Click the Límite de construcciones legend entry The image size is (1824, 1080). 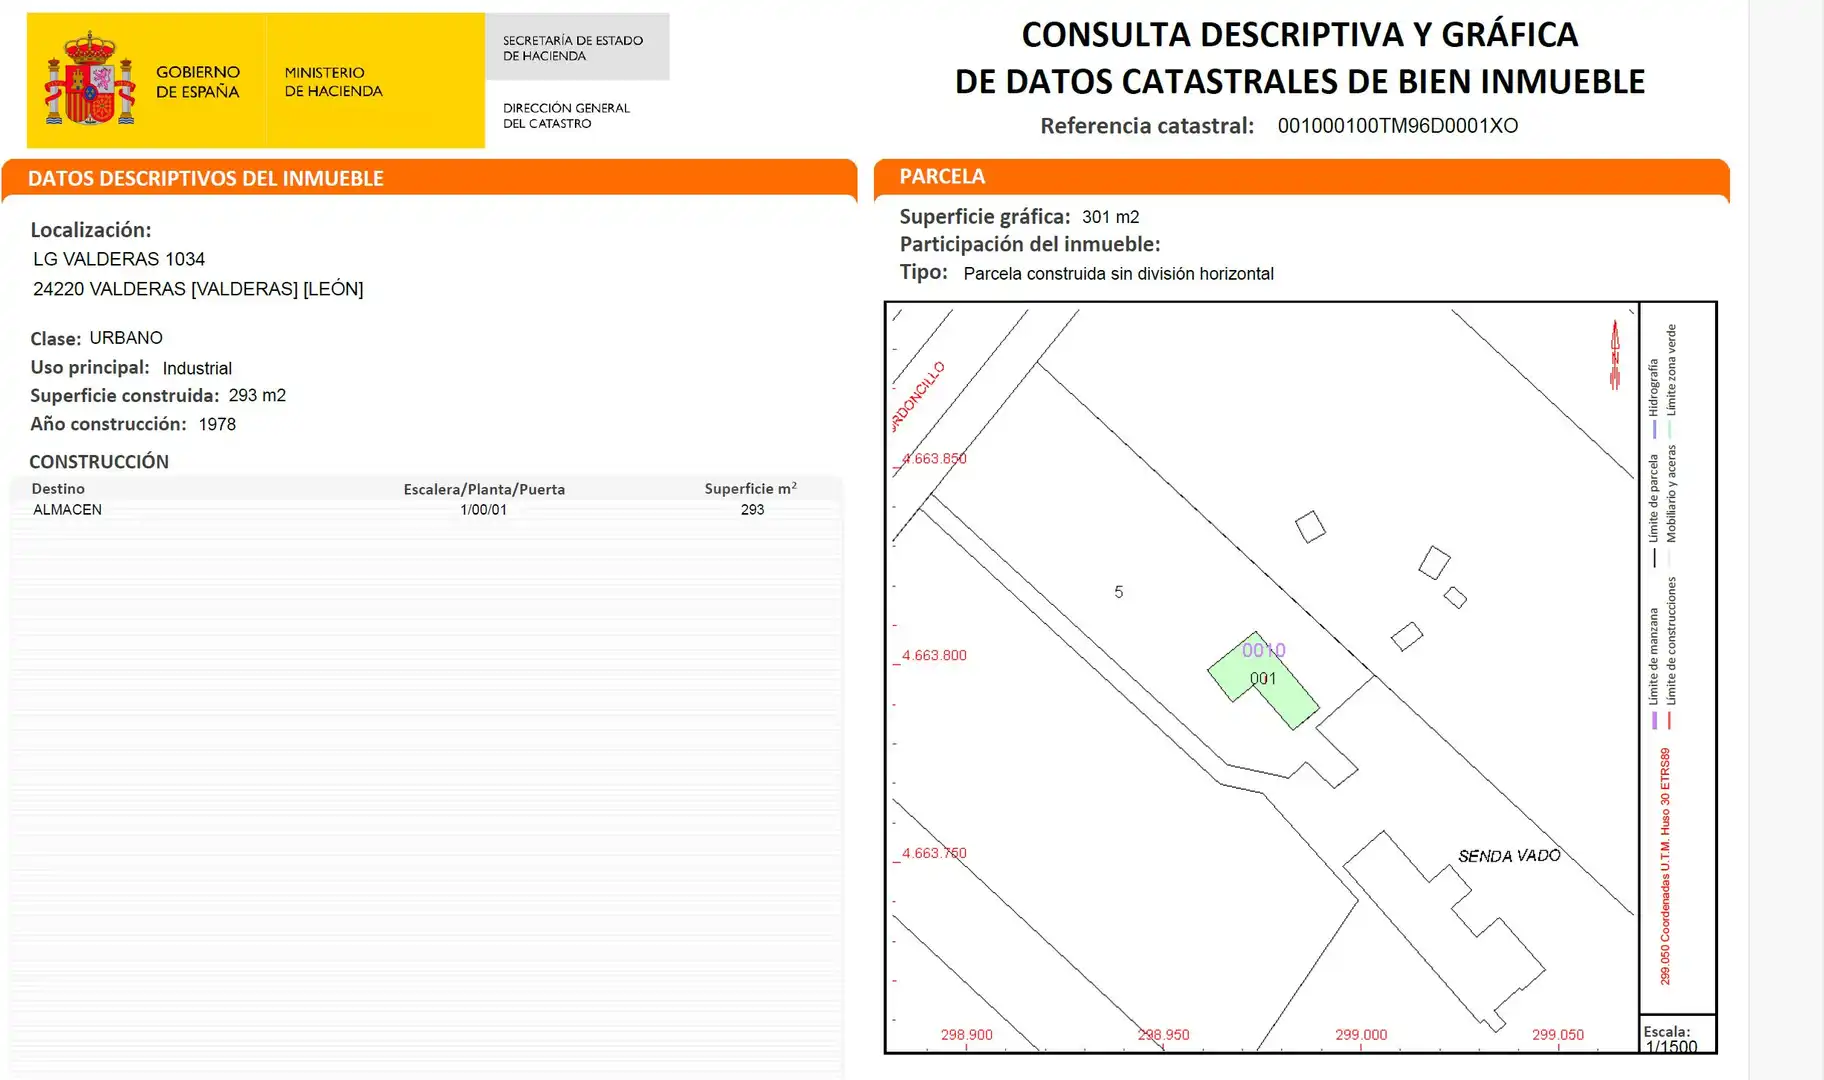coord(1671,652)
